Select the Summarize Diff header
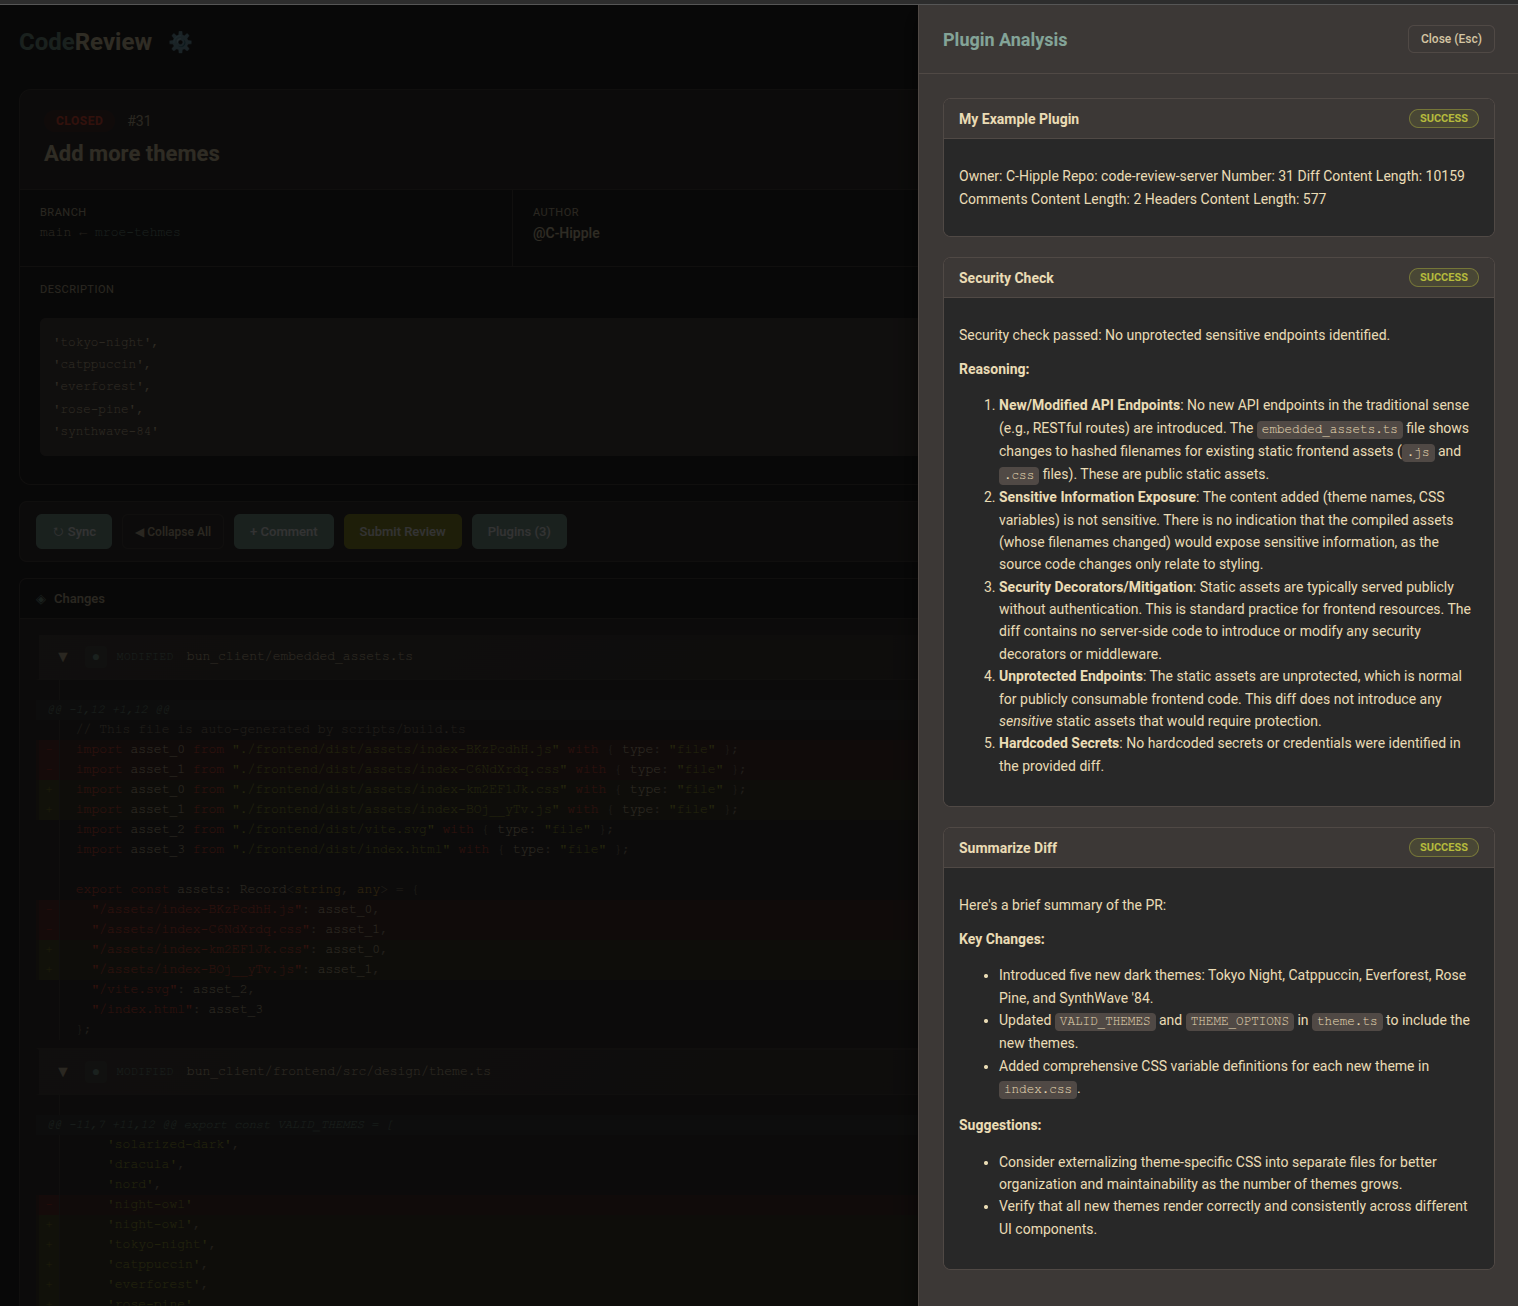The width and height of the screenshot is (1518, 1306). pyautogui.click(x=1218, y=848)
